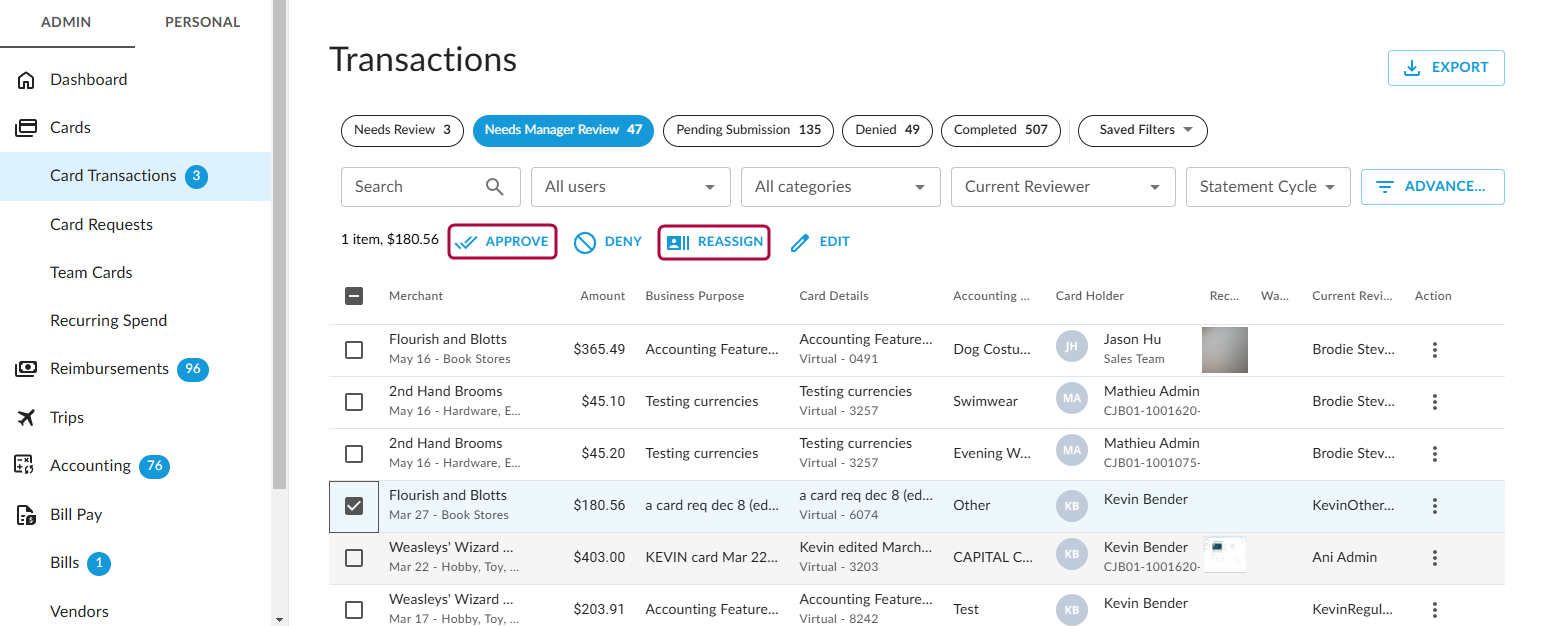Click the Accounting icon in sidebar

26,466
